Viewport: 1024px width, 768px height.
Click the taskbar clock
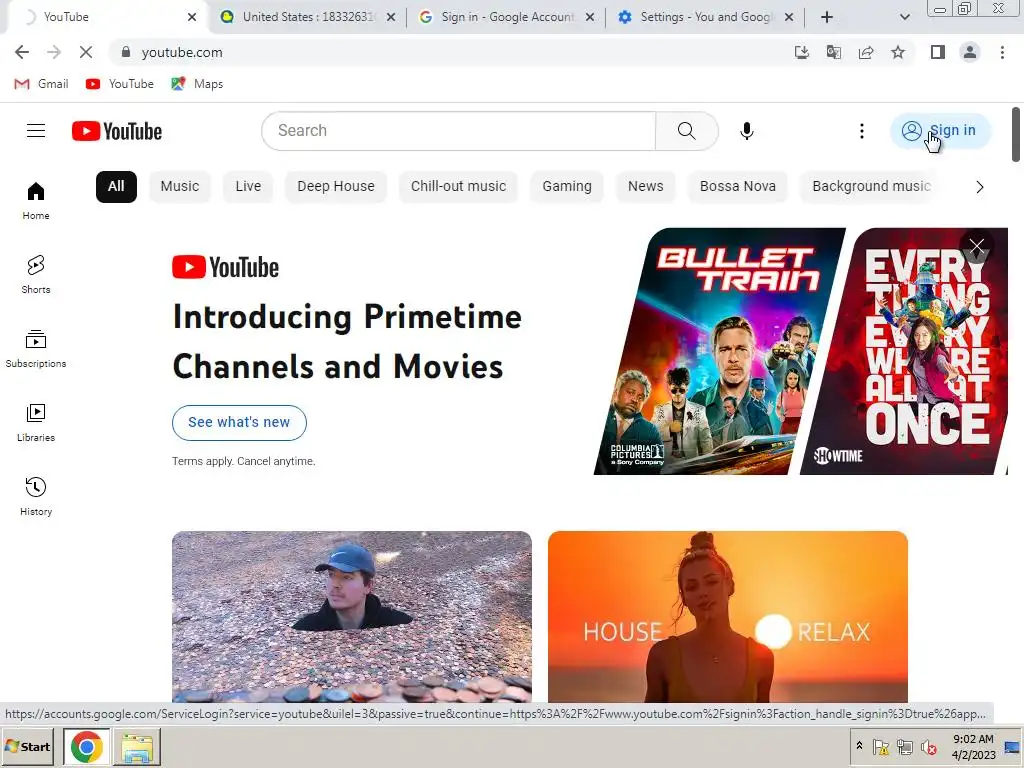(x=973, y=746)
